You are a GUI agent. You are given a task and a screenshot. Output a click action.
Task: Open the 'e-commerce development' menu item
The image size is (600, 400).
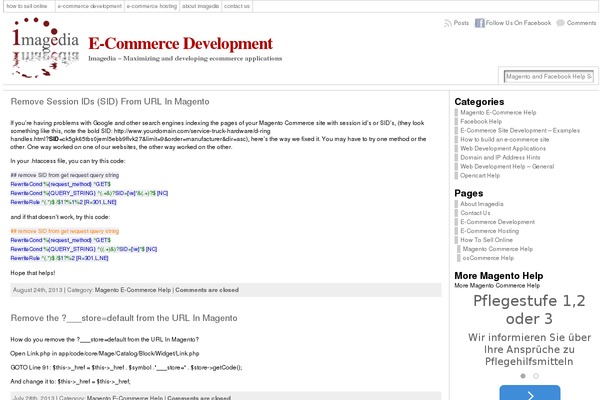[x=90, y=6]
